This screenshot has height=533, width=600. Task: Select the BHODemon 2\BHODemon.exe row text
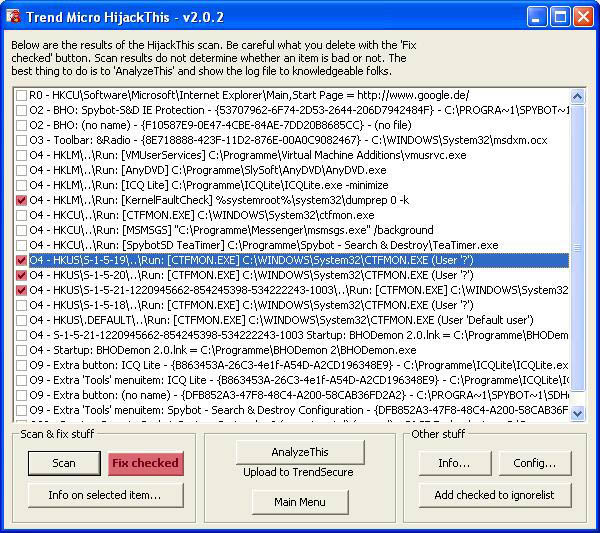pos(223,350)
